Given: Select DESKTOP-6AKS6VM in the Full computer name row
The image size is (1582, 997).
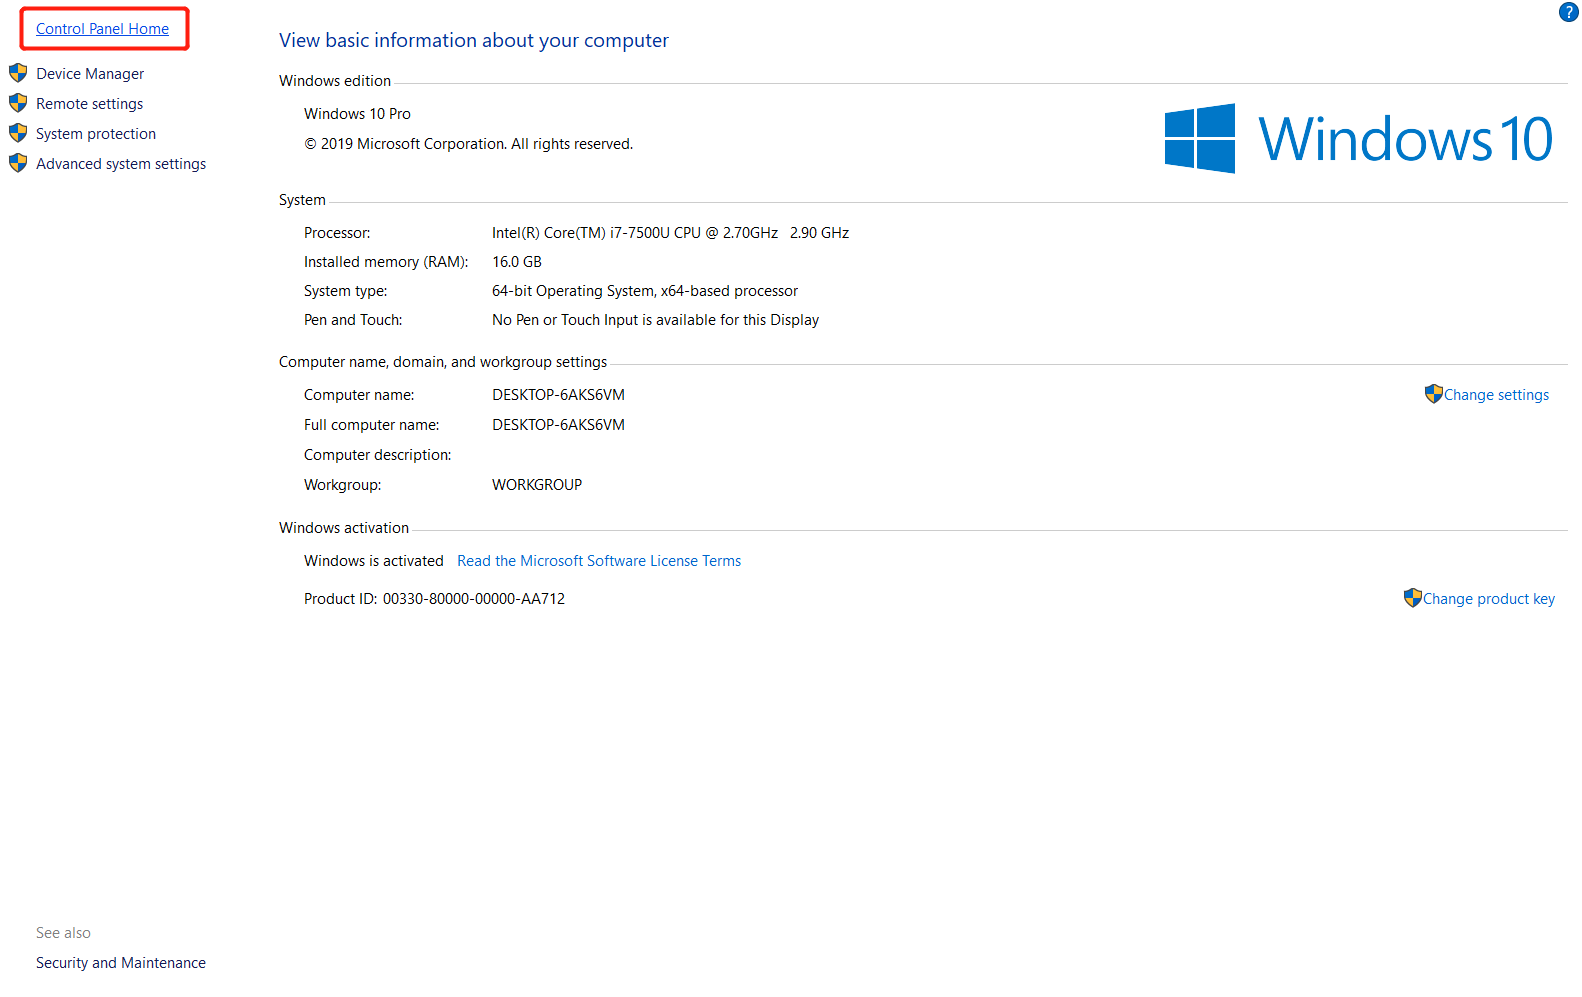Looking at the screenshot, I should [x=558, y=425].
